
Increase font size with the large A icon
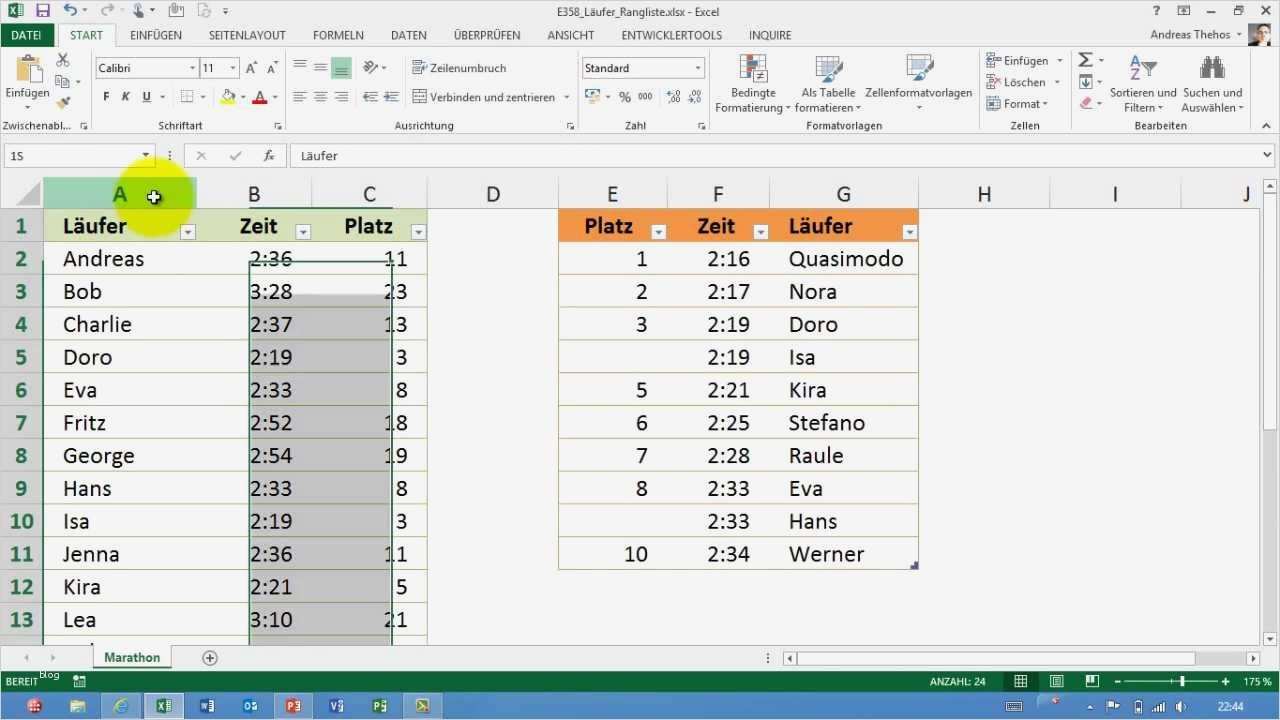pos(252,68)
